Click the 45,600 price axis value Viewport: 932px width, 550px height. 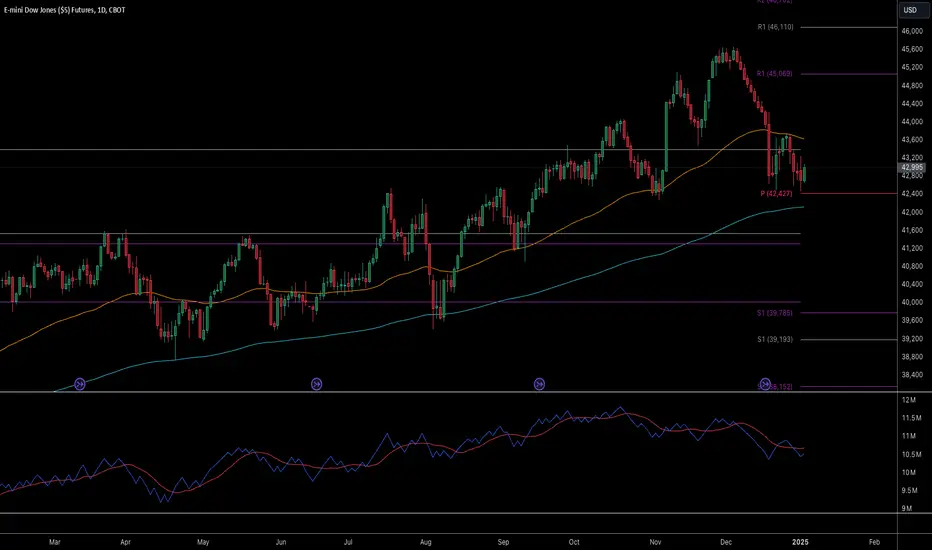click(x=912, y=49)
